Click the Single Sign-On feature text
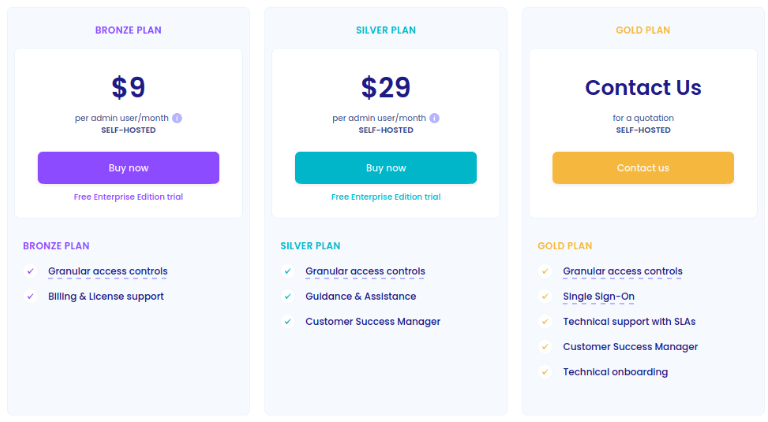 pyautogui.click(x=598, y=296)
